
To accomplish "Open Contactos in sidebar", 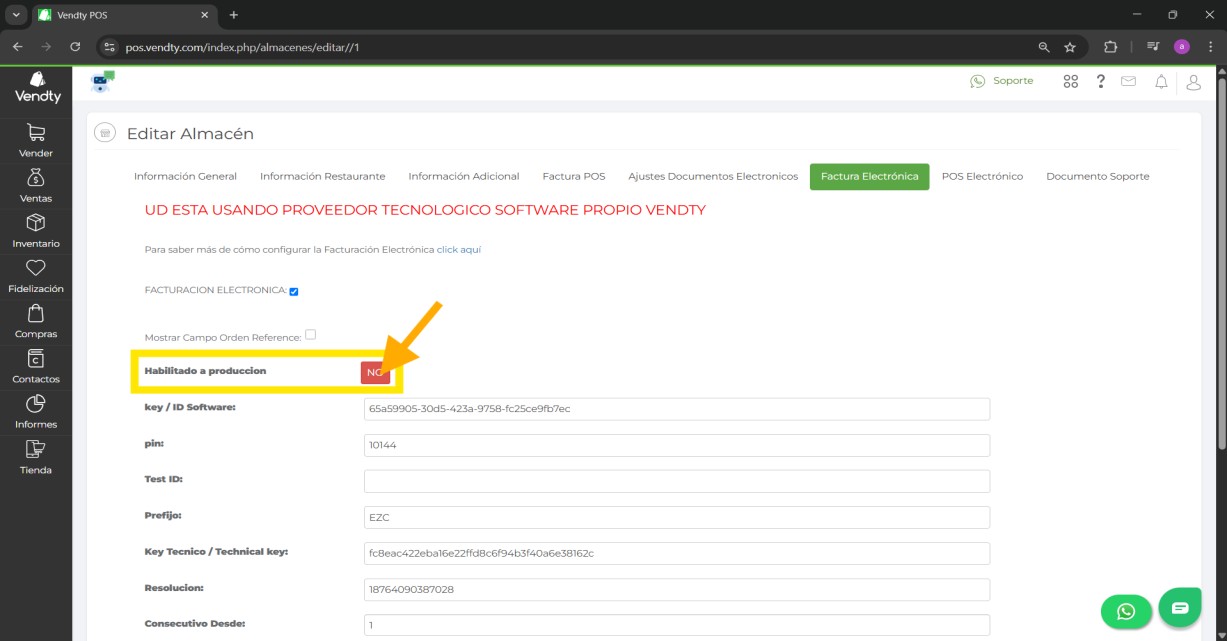I will [x=36, y=367].
